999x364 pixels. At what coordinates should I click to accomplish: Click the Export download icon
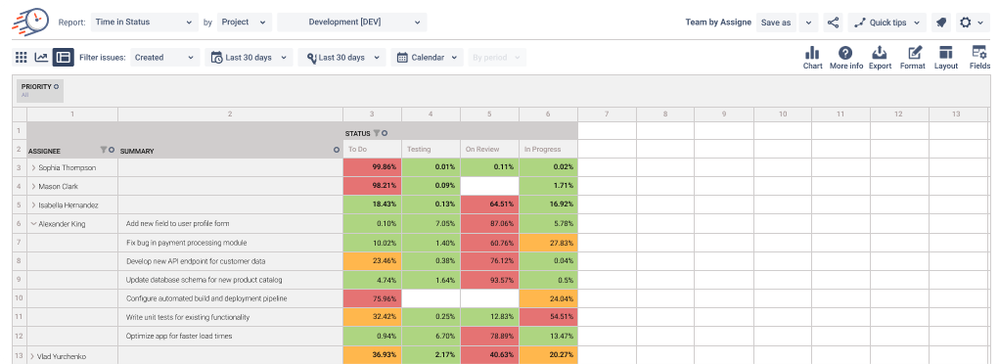tap(880, 53)
